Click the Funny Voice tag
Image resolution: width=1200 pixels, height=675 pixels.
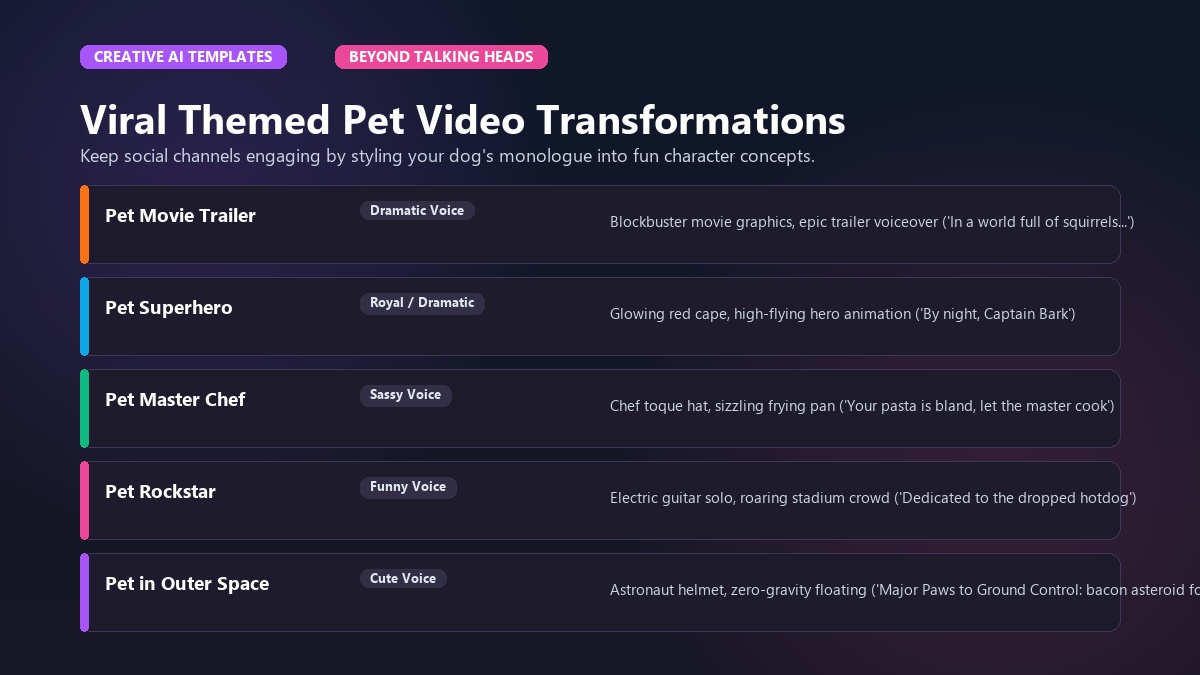click(x=408, y=487)
